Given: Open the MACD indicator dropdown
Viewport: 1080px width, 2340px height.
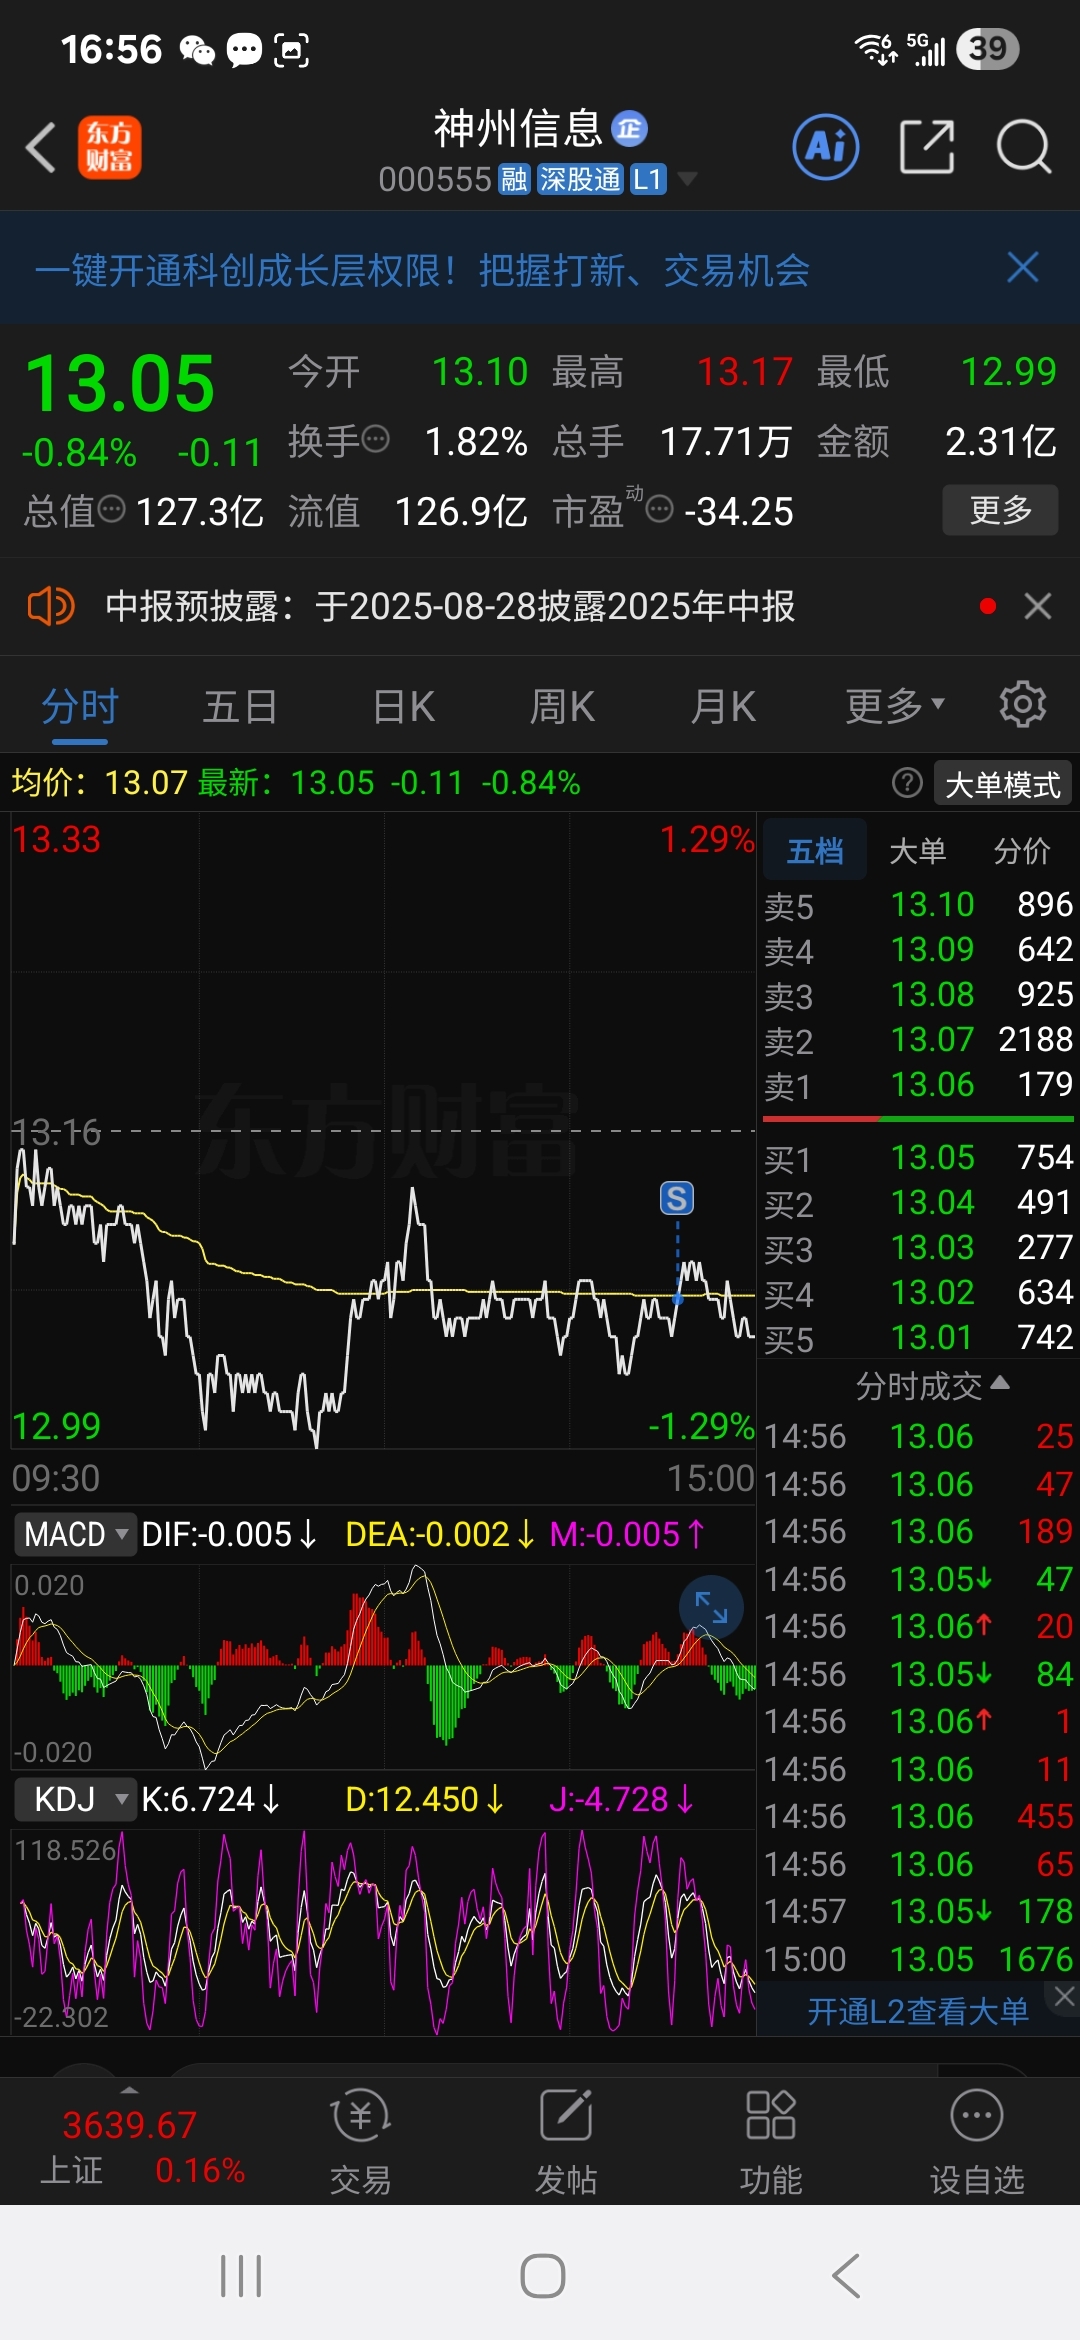Looking at the screenshot, I should [x=75, y=1534].
